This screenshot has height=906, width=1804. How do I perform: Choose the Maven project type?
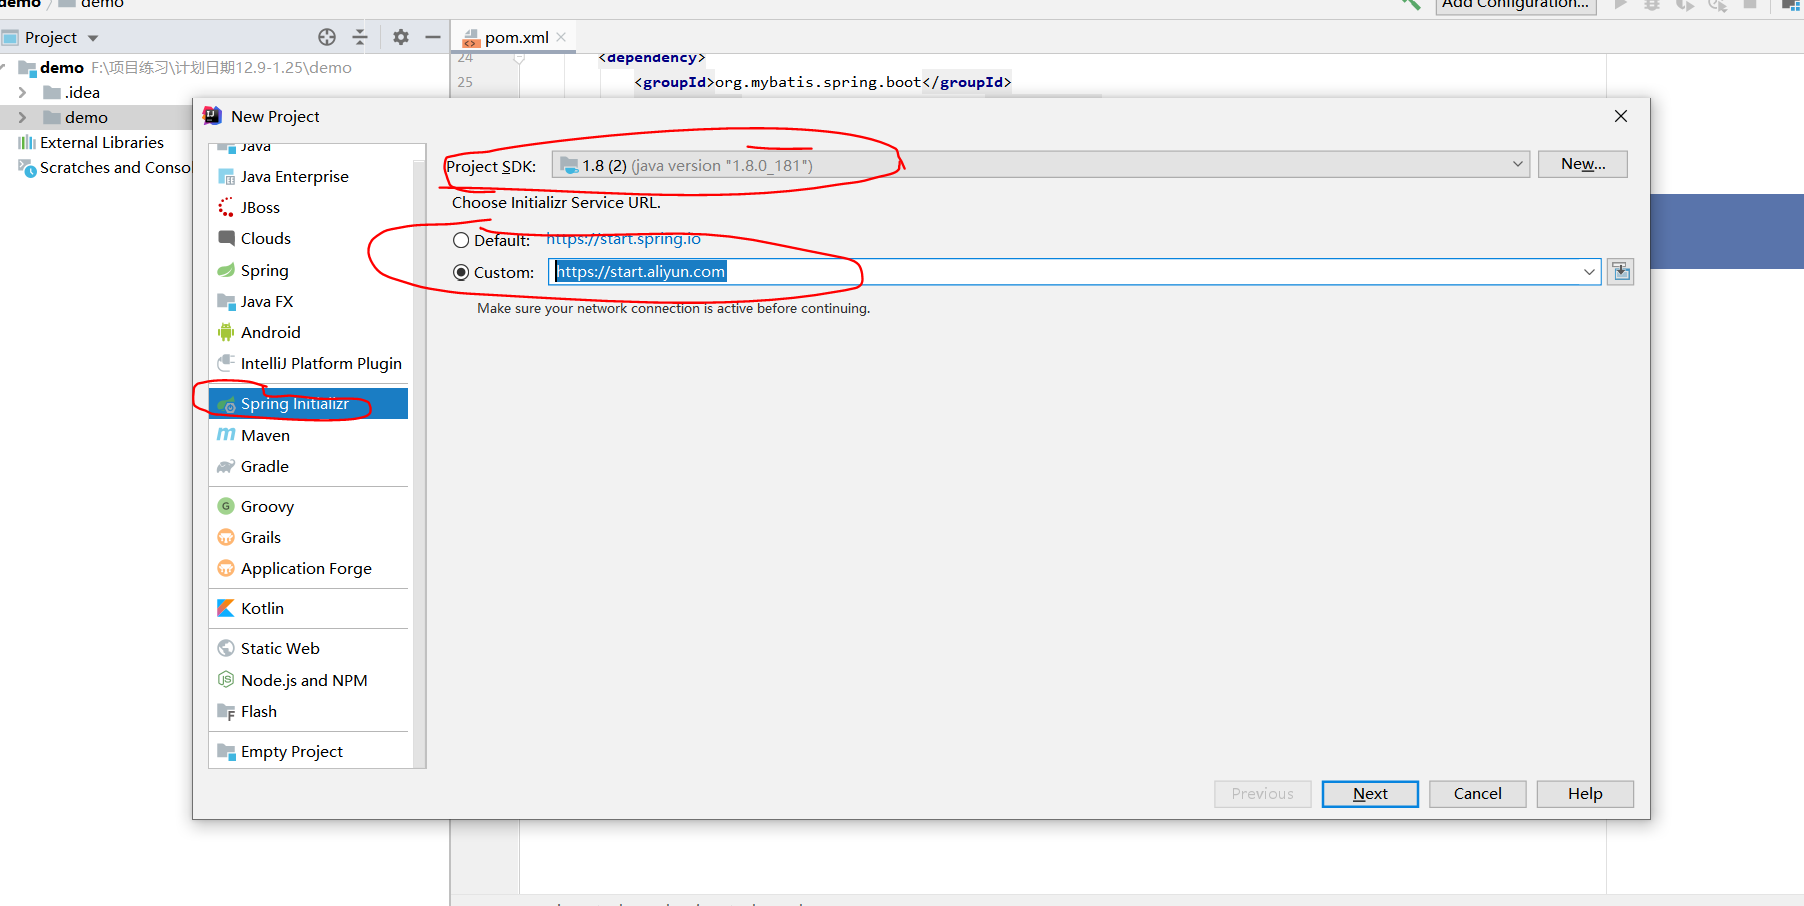click(x=308, y=435)
